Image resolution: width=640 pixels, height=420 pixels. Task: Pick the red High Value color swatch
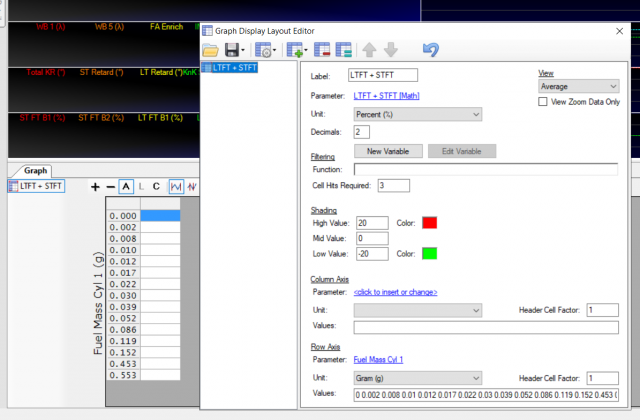coord(429,222)
